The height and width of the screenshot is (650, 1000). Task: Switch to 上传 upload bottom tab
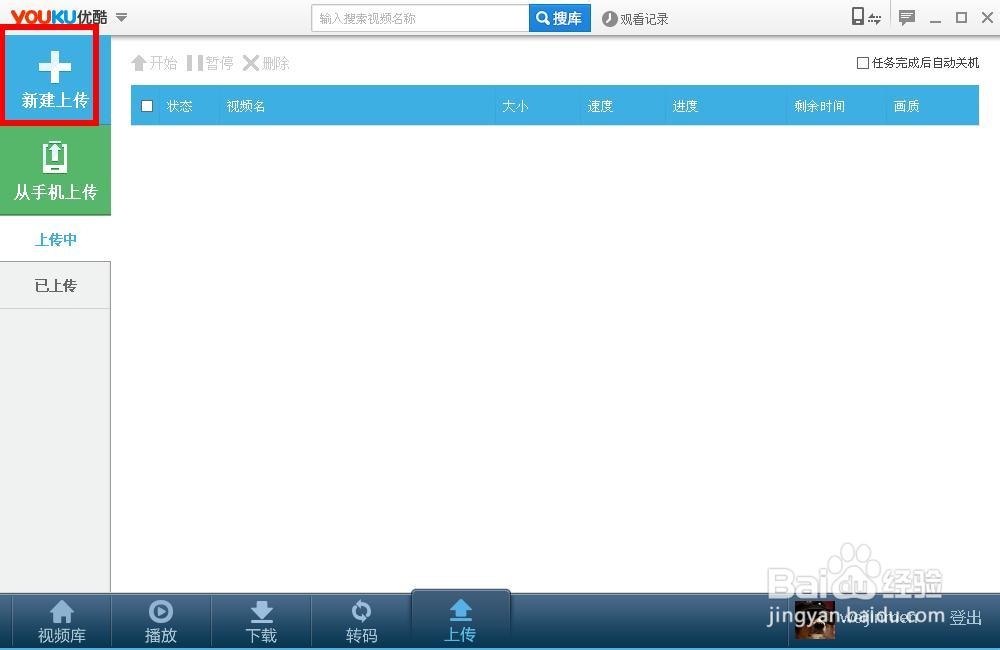tap(460, 620)
